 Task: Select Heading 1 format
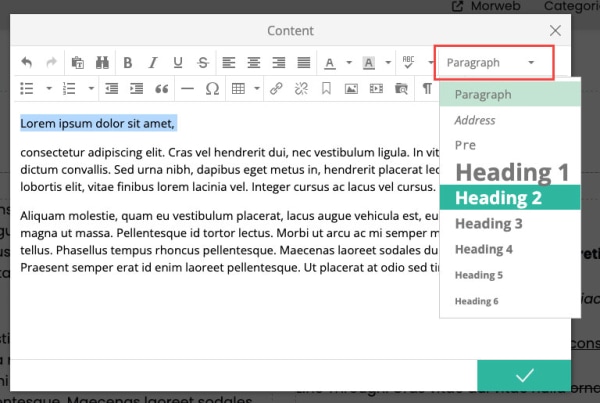[510, 172]
